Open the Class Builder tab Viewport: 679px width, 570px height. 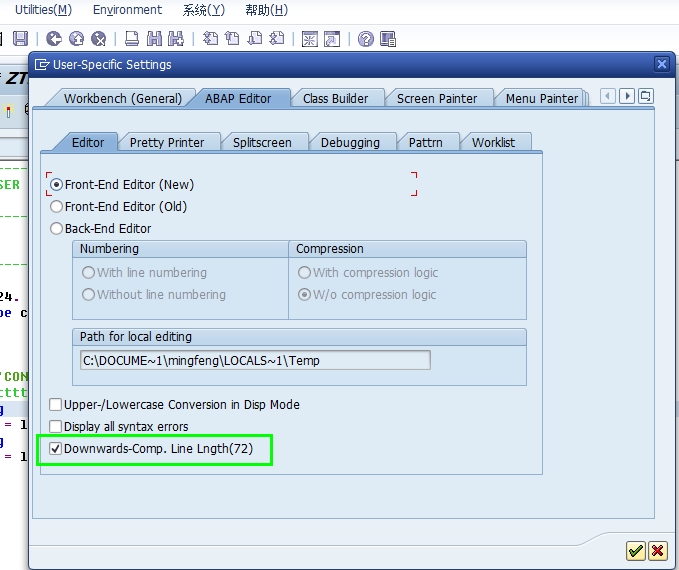[x=336, y=98]
